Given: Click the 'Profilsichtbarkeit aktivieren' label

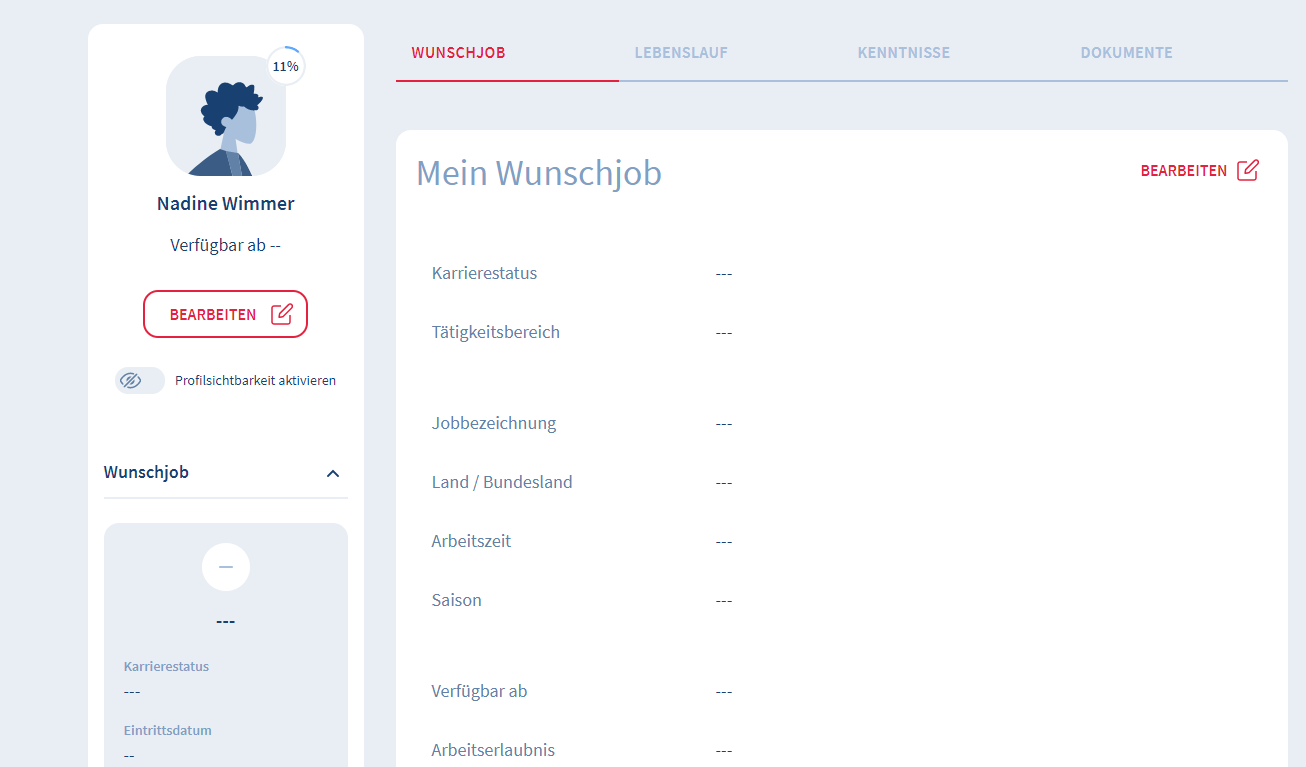Looking at the screenshot, I should (255, 380).
